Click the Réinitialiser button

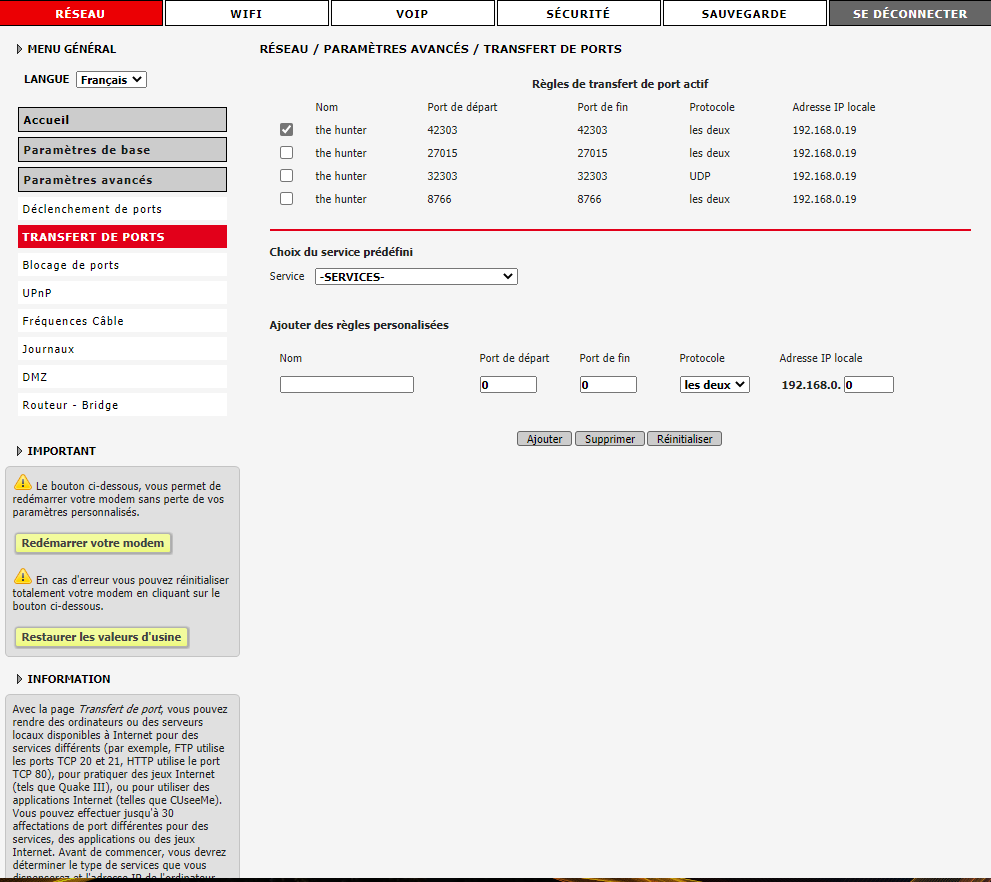click(684, 439)
